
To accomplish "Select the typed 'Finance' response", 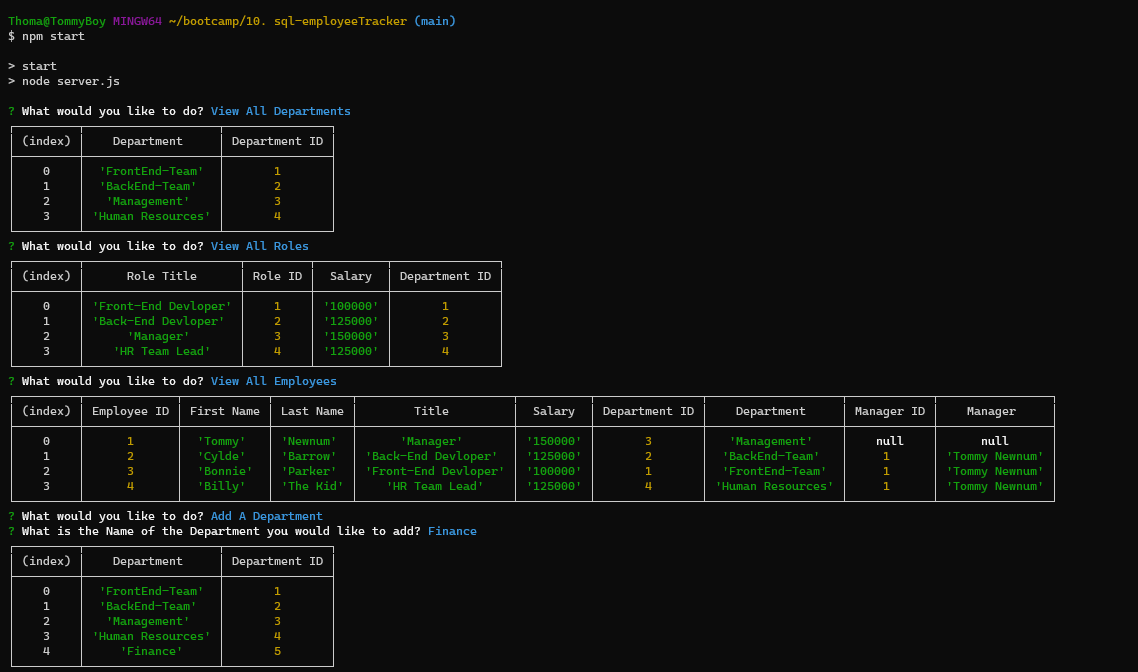I will tap(452, 530).
